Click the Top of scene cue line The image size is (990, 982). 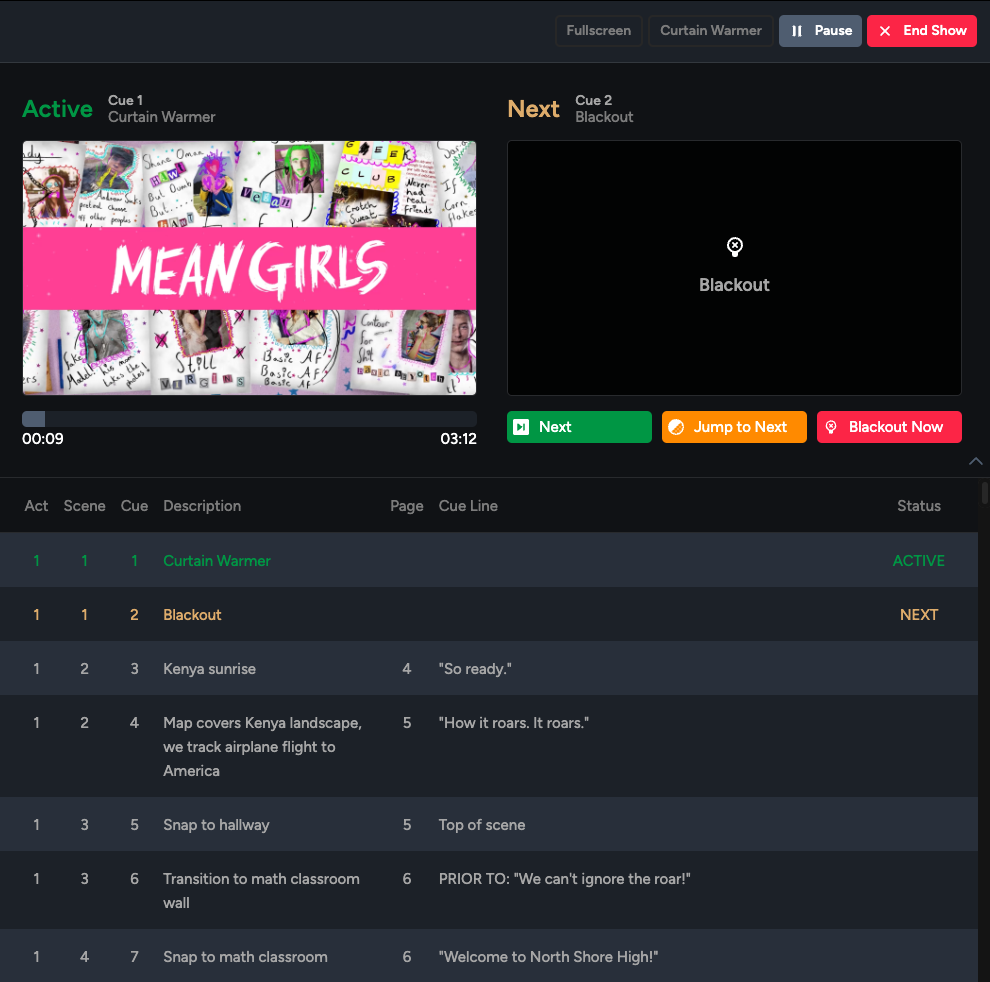tap(482, 825)
